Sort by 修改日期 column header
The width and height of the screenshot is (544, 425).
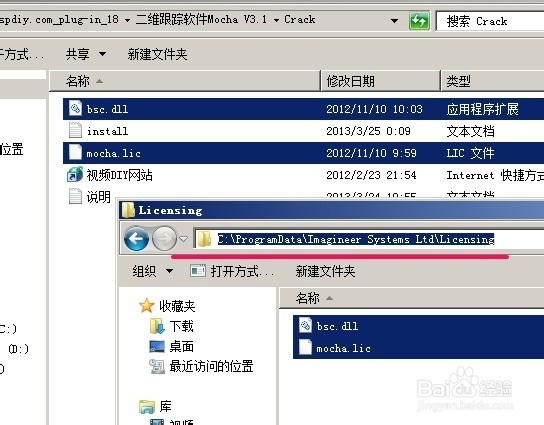381,81
